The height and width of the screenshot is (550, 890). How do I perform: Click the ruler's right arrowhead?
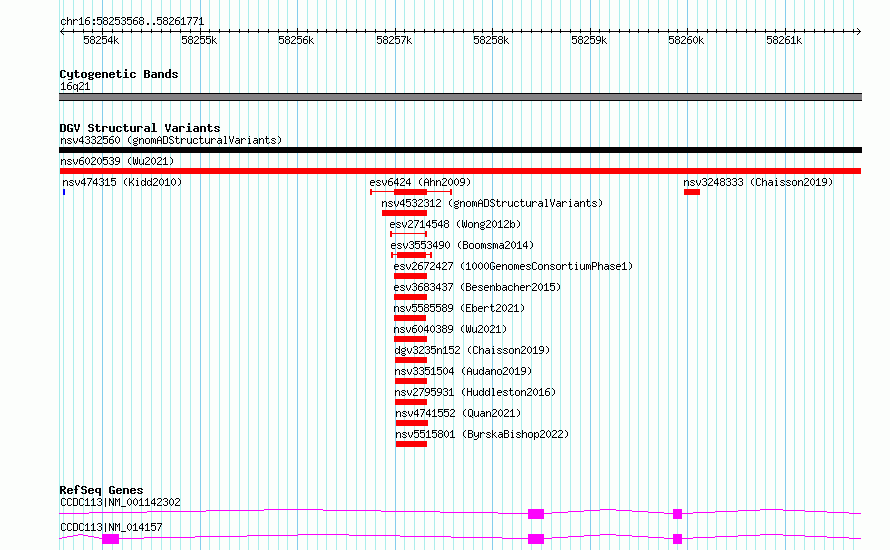(859, 32)
